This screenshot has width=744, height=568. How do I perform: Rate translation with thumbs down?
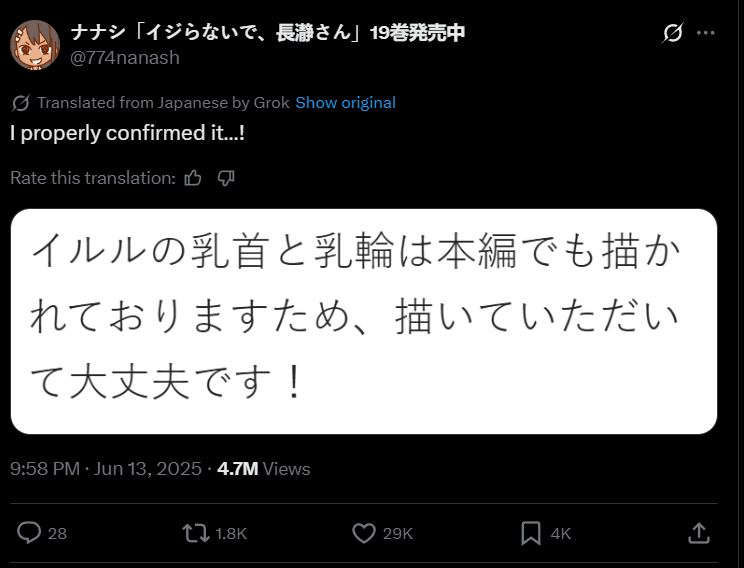coord(226,178)
